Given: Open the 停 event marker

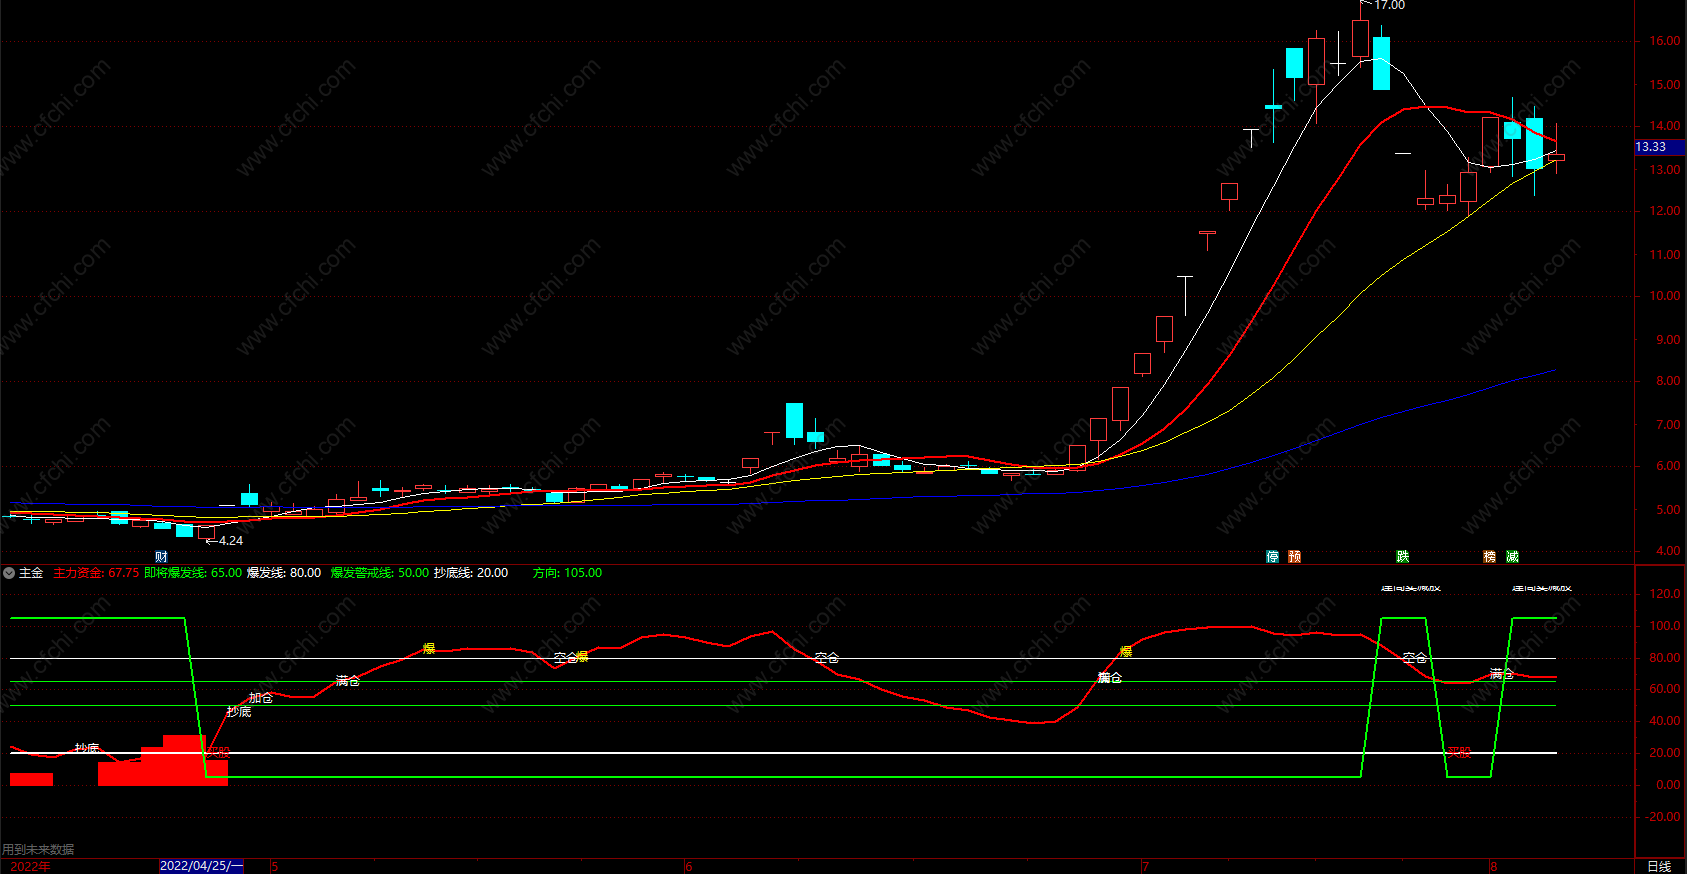Looking at the screenshot, I should tap(1272, 557).
